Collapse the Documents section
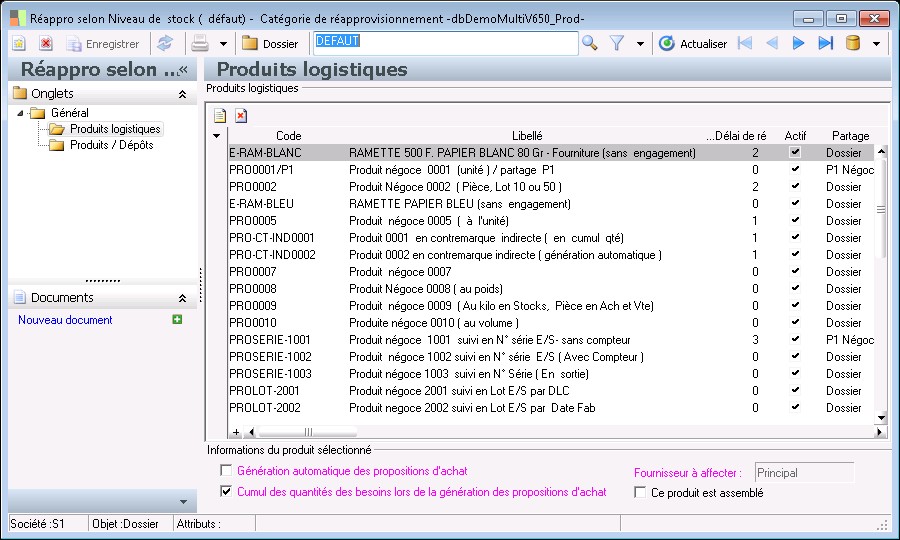Screen dimensions: 900x540 pyautogui.click(x=183, y=298)
